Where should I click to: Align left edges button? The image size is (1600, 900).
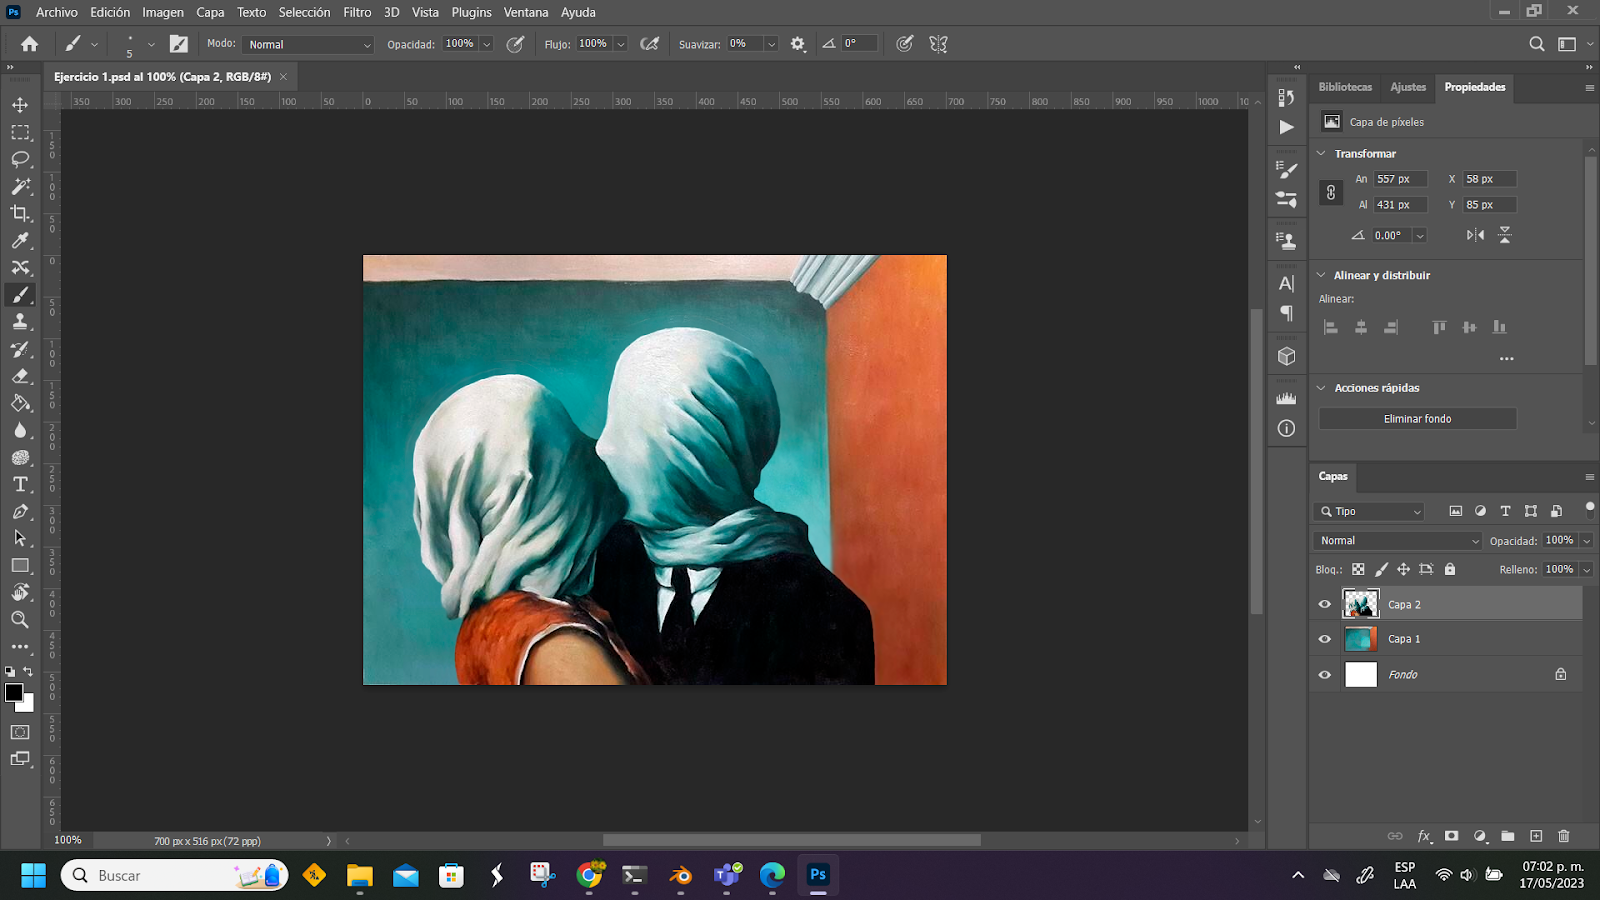click(1331, 327)
